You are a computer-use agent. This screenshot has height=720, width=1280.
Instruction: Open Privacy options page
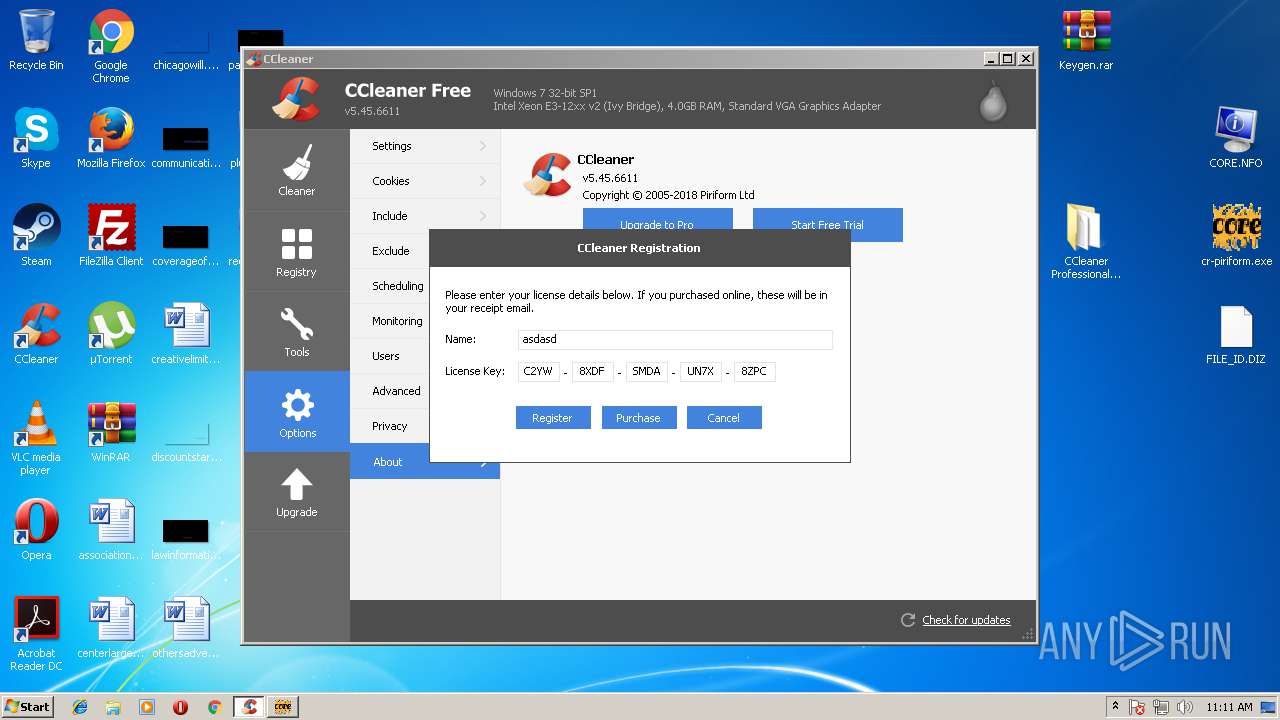[390, 426]
